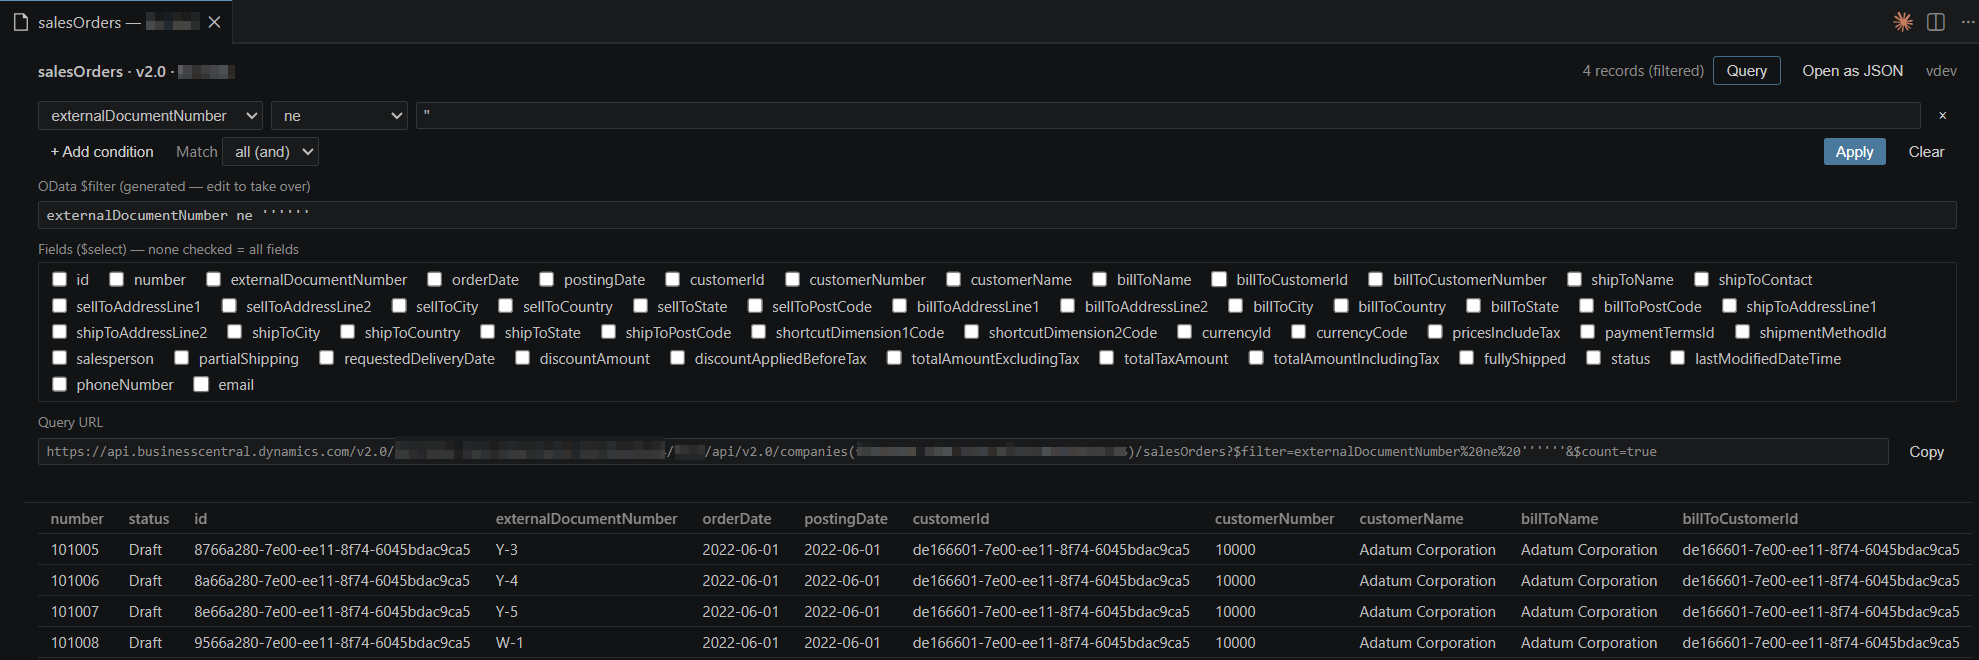This screenshot has height=660, width=1979.
Task: Select order number 101006 cell
Action: [x=75, y=581]
